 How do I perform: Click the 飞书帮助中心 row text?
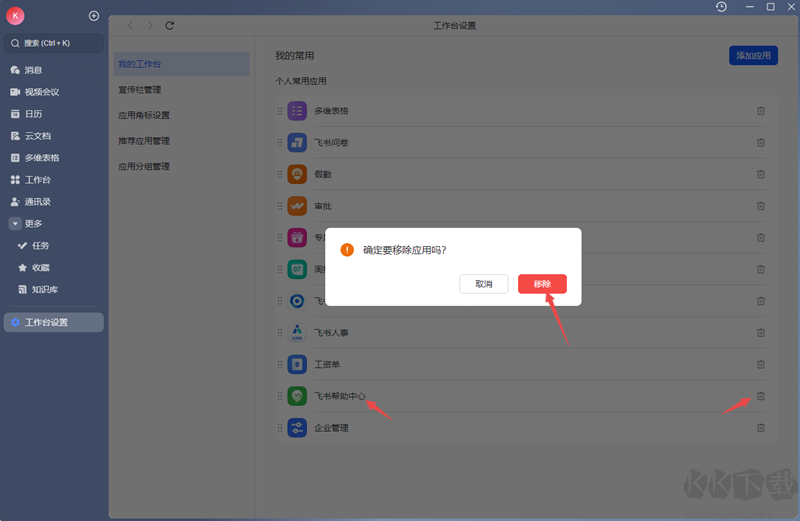tap(340, 396)
